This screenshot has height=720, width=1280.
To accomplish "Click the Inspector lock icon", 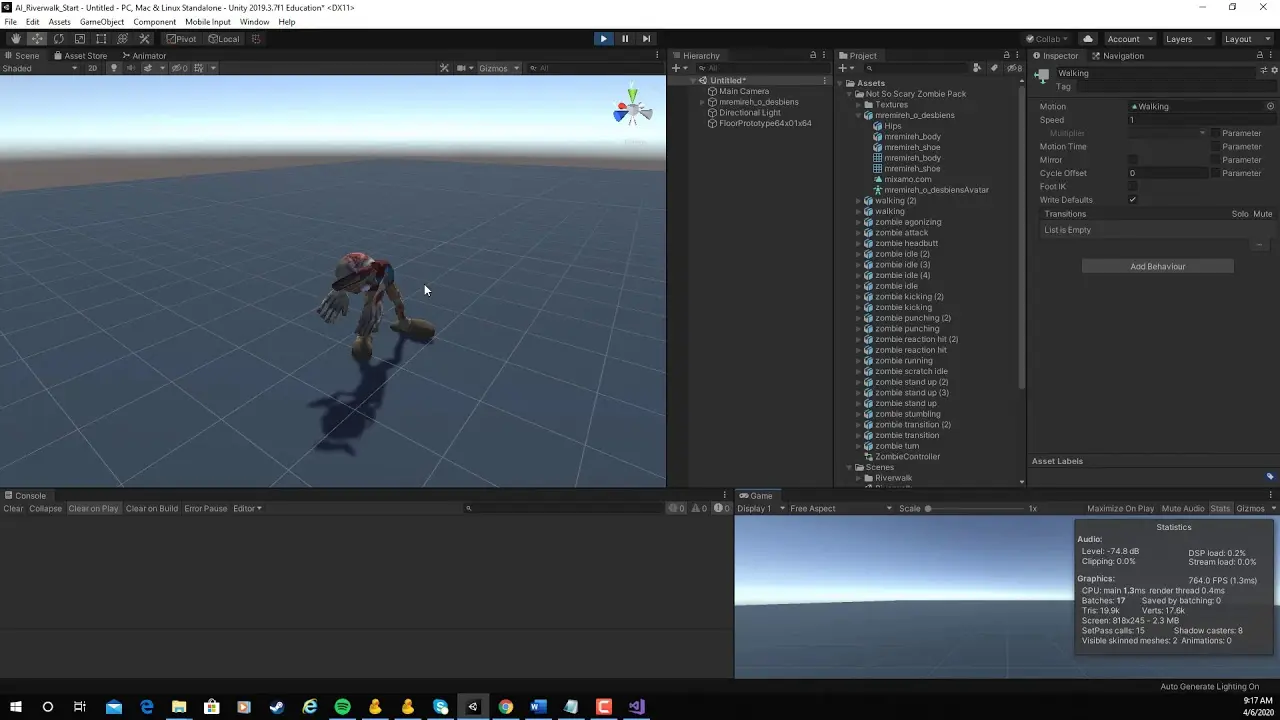I will (1259, 56).
